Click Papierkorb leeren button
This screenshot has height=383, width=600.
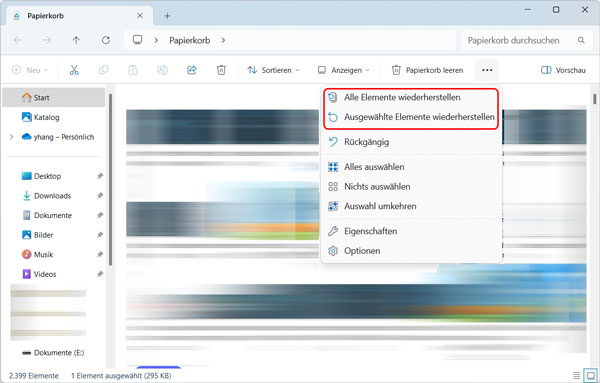(x=427, y=70)
